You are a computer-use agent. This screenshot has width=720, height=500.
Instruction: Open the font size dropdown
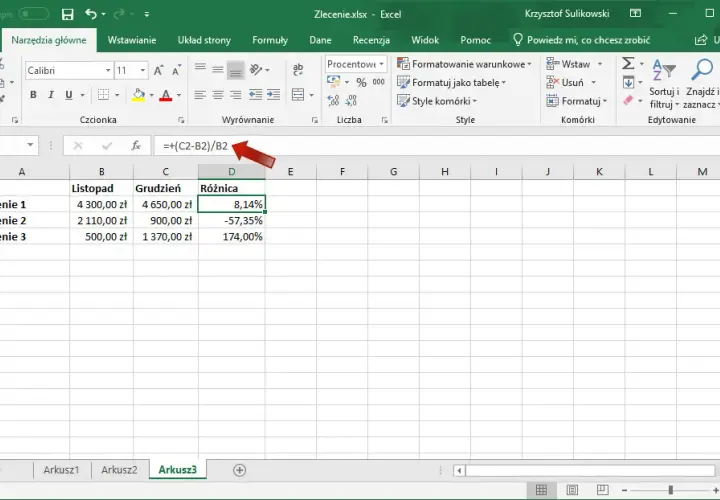[143, 70]
